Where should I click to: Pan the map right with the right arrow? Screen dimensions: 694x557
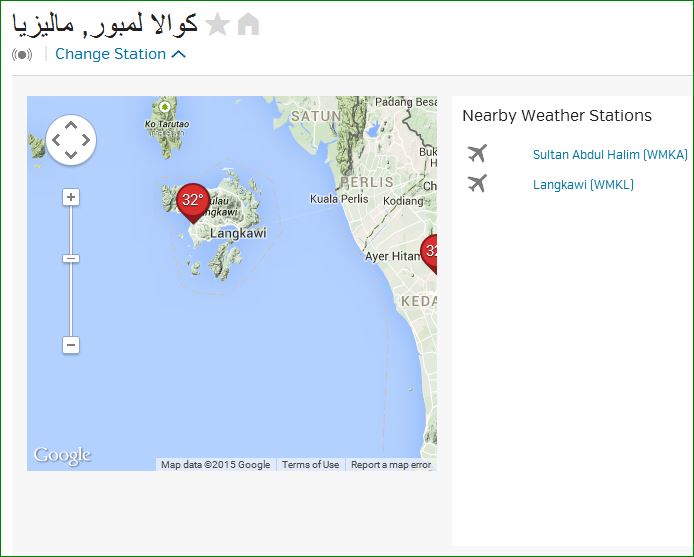click(86, 140)
